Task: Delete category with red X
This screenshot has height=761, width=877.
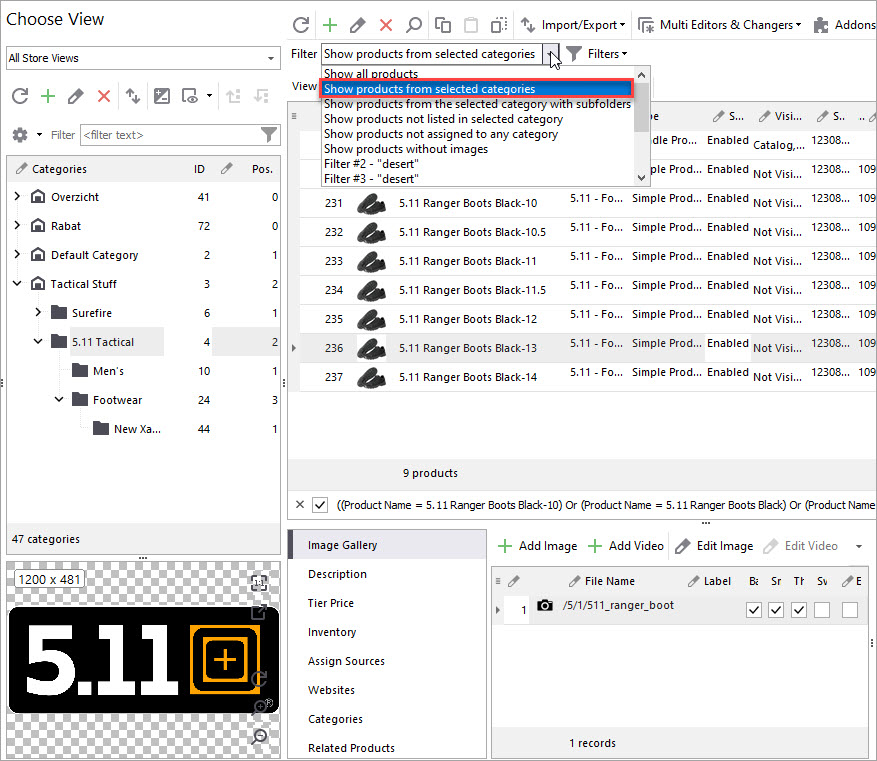Action: point(104,96)
